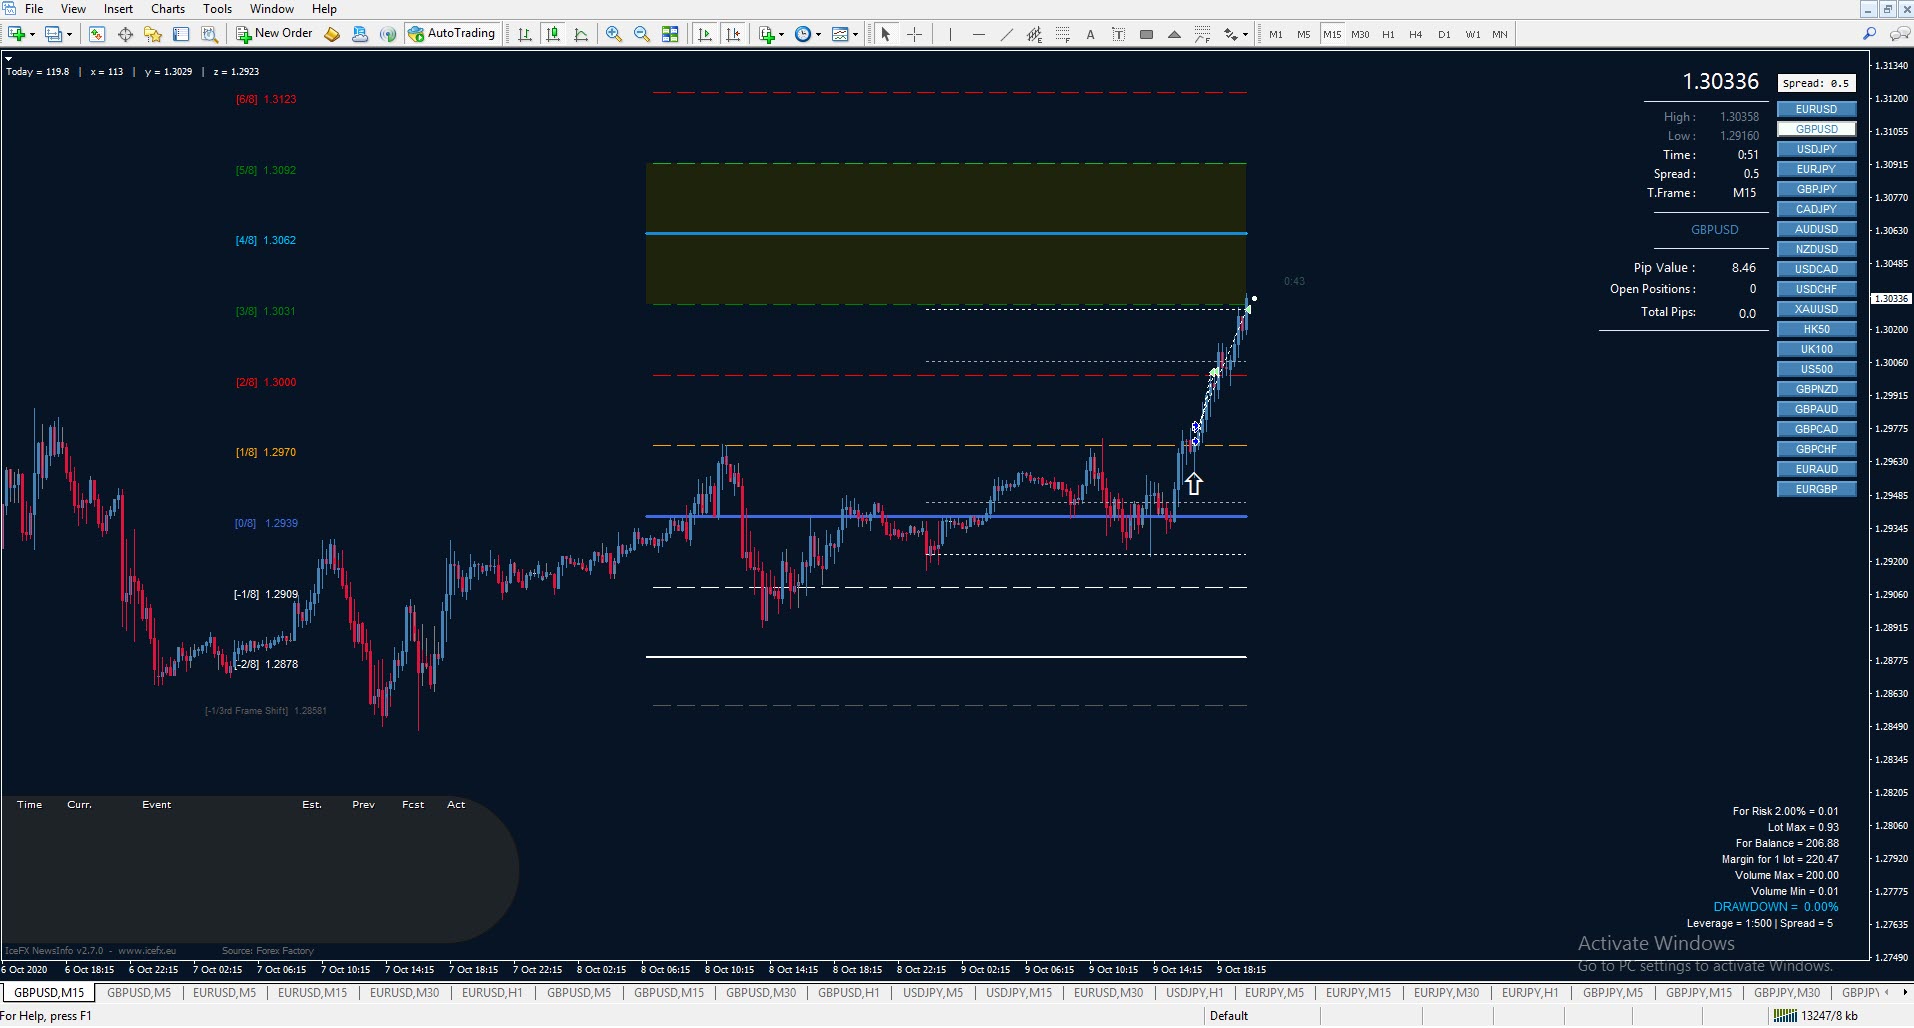
Task: Select the Rectangle shape tool
Action: click(x=1146, y=34)
